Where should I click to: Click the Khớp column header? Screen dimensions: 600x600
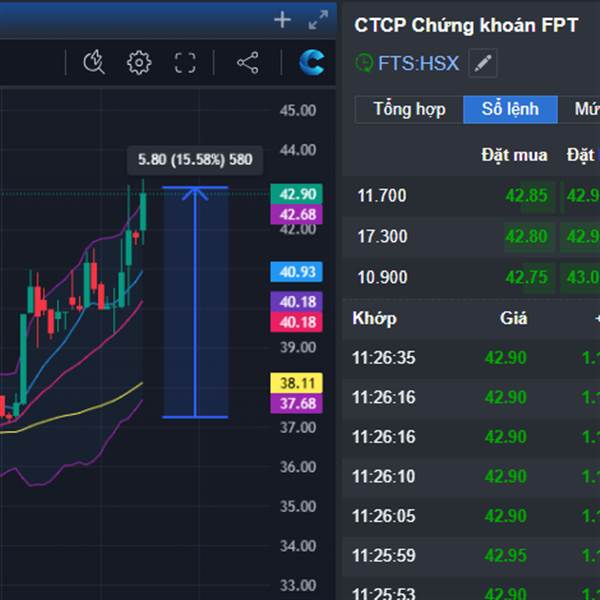tap(374, 319)
